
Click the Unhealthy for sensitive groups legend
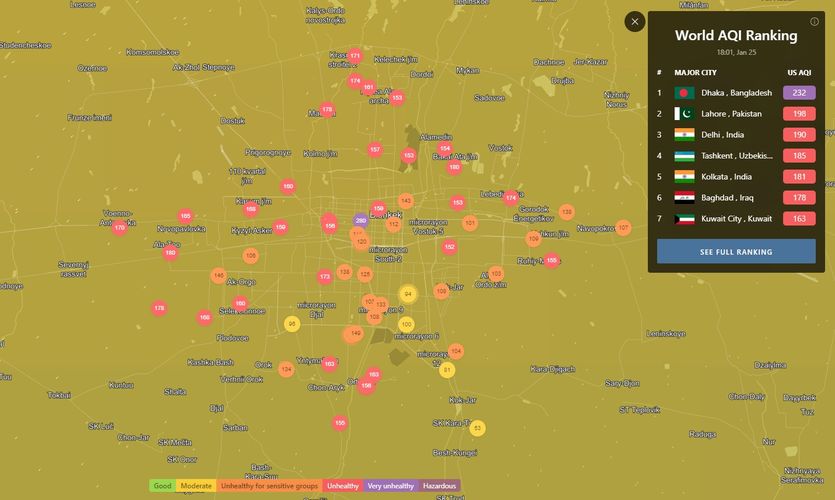(269, 486)
